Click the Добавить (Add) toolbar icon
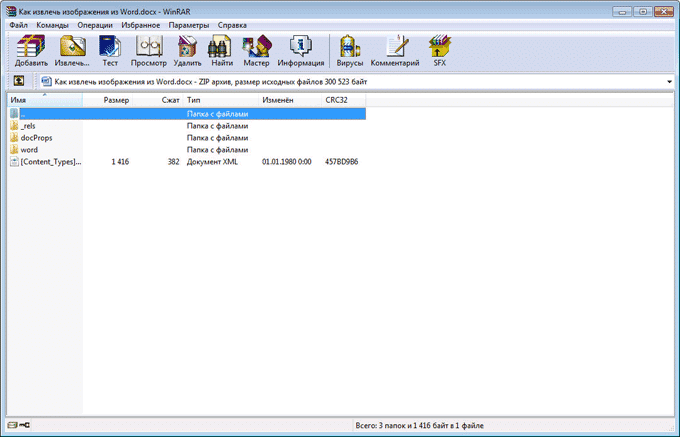680x437 pixels. (x=31, y=46)
